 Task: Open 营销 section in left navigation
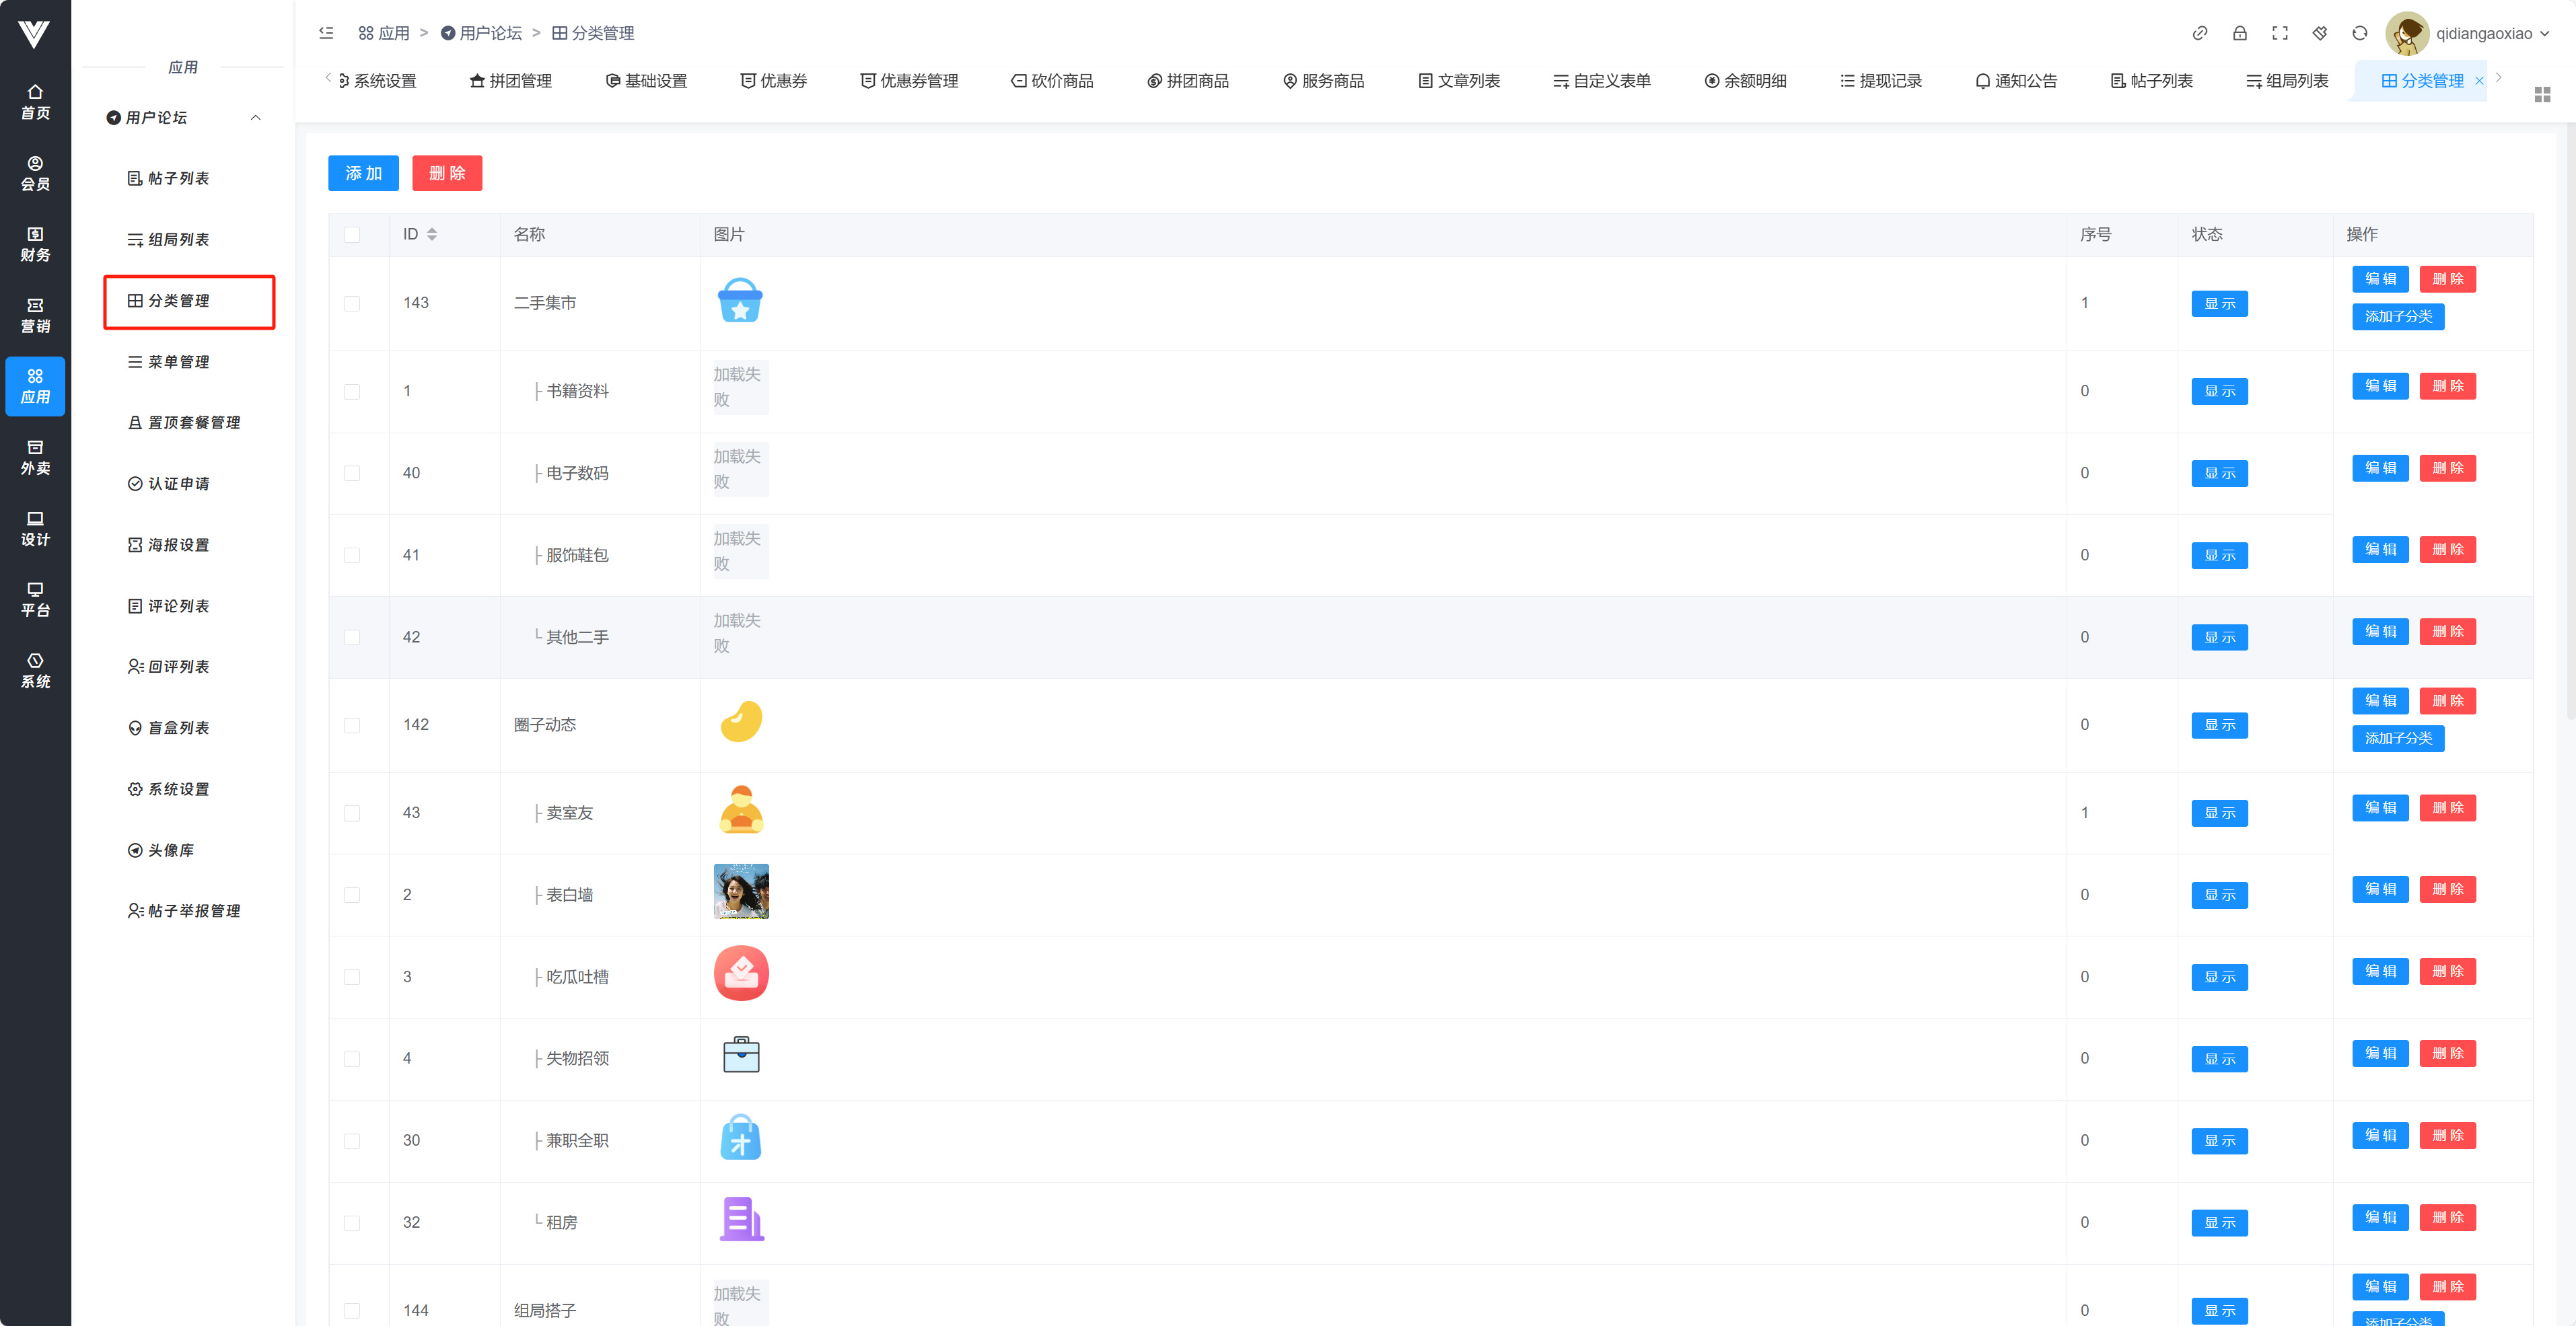(x=35, y=315)
